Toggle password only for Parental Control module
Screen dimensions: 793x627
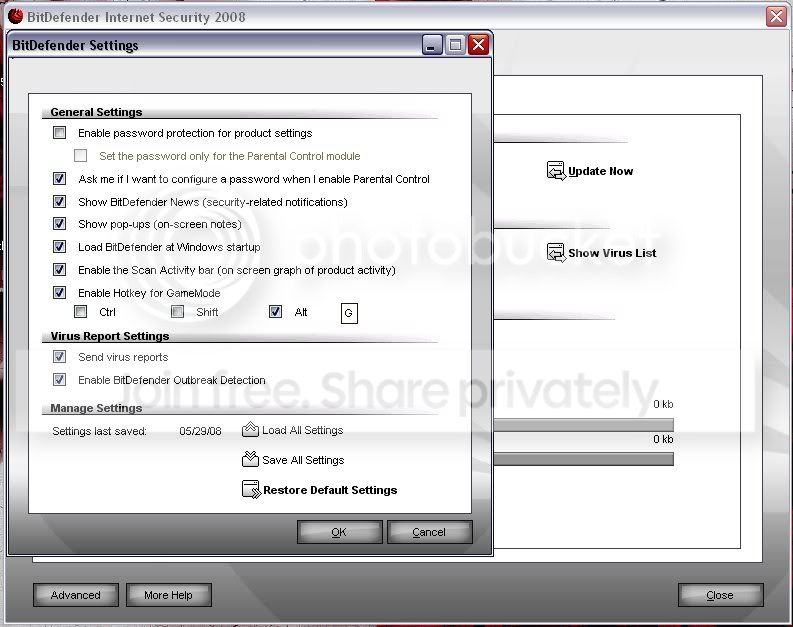[80, 156]
